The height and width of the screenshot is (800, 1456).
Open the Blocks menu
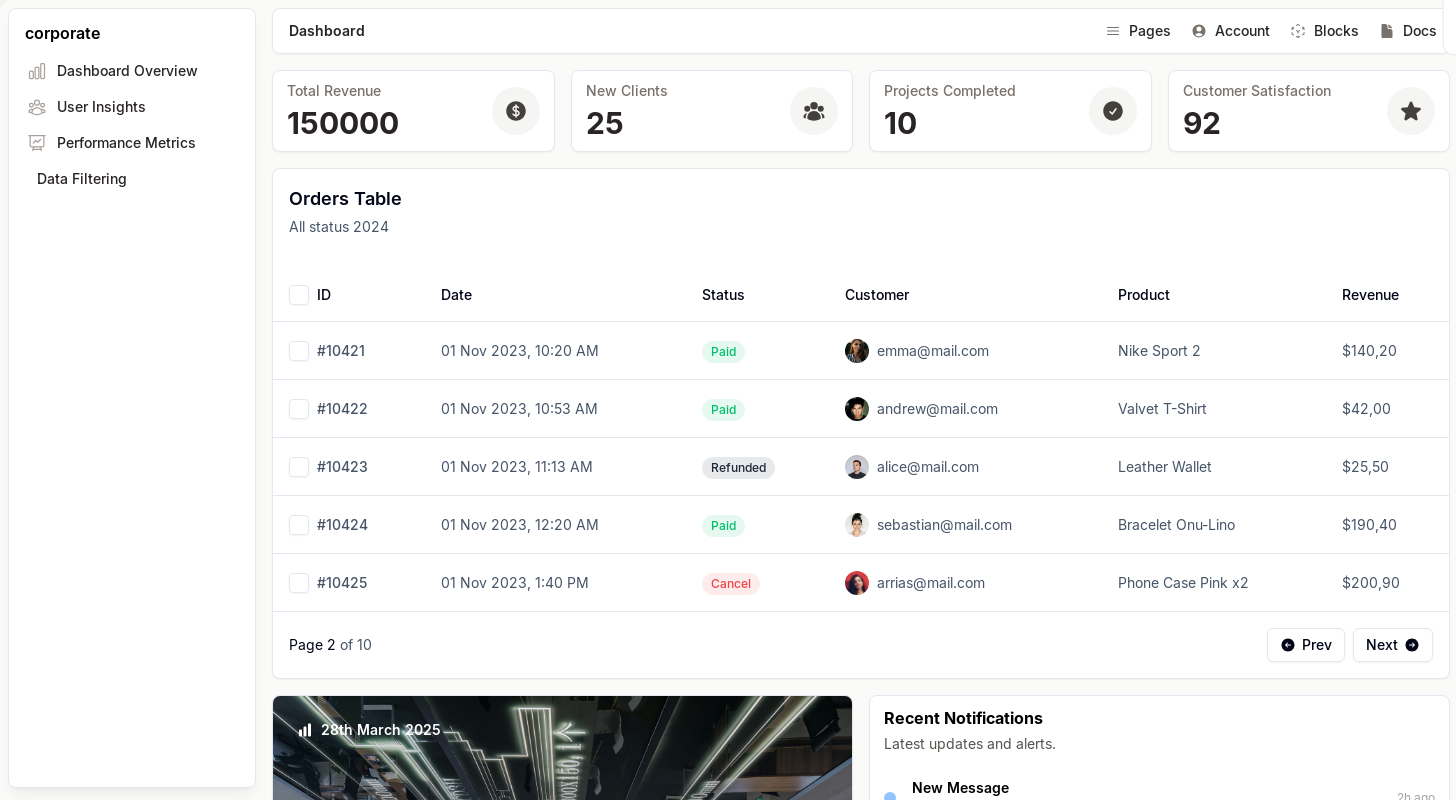tap(1324, 31)
